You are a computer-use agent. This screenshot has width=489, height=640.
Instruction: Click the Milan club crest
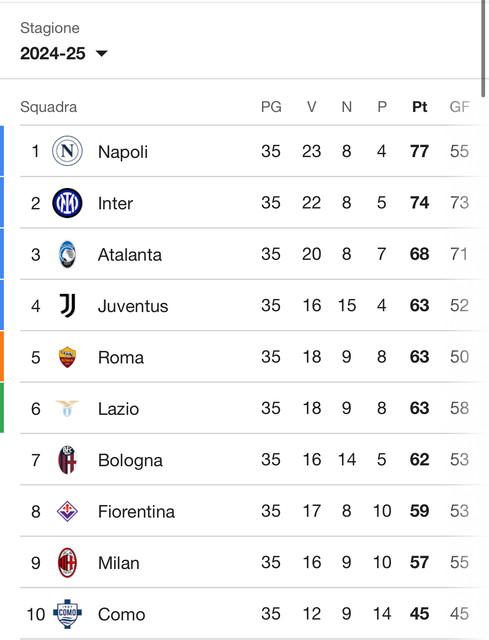[67, 562]
